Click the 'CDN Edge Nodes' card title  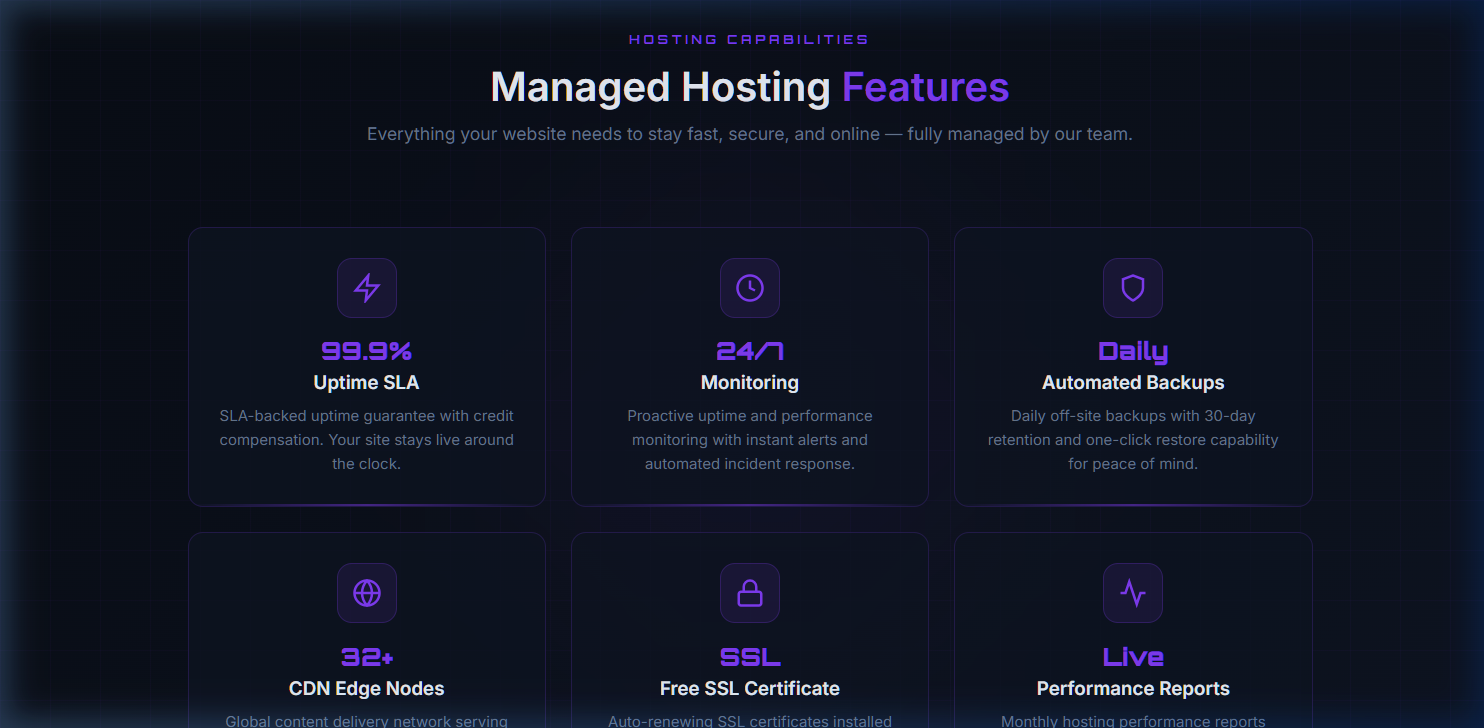click(x=367, y=688)
